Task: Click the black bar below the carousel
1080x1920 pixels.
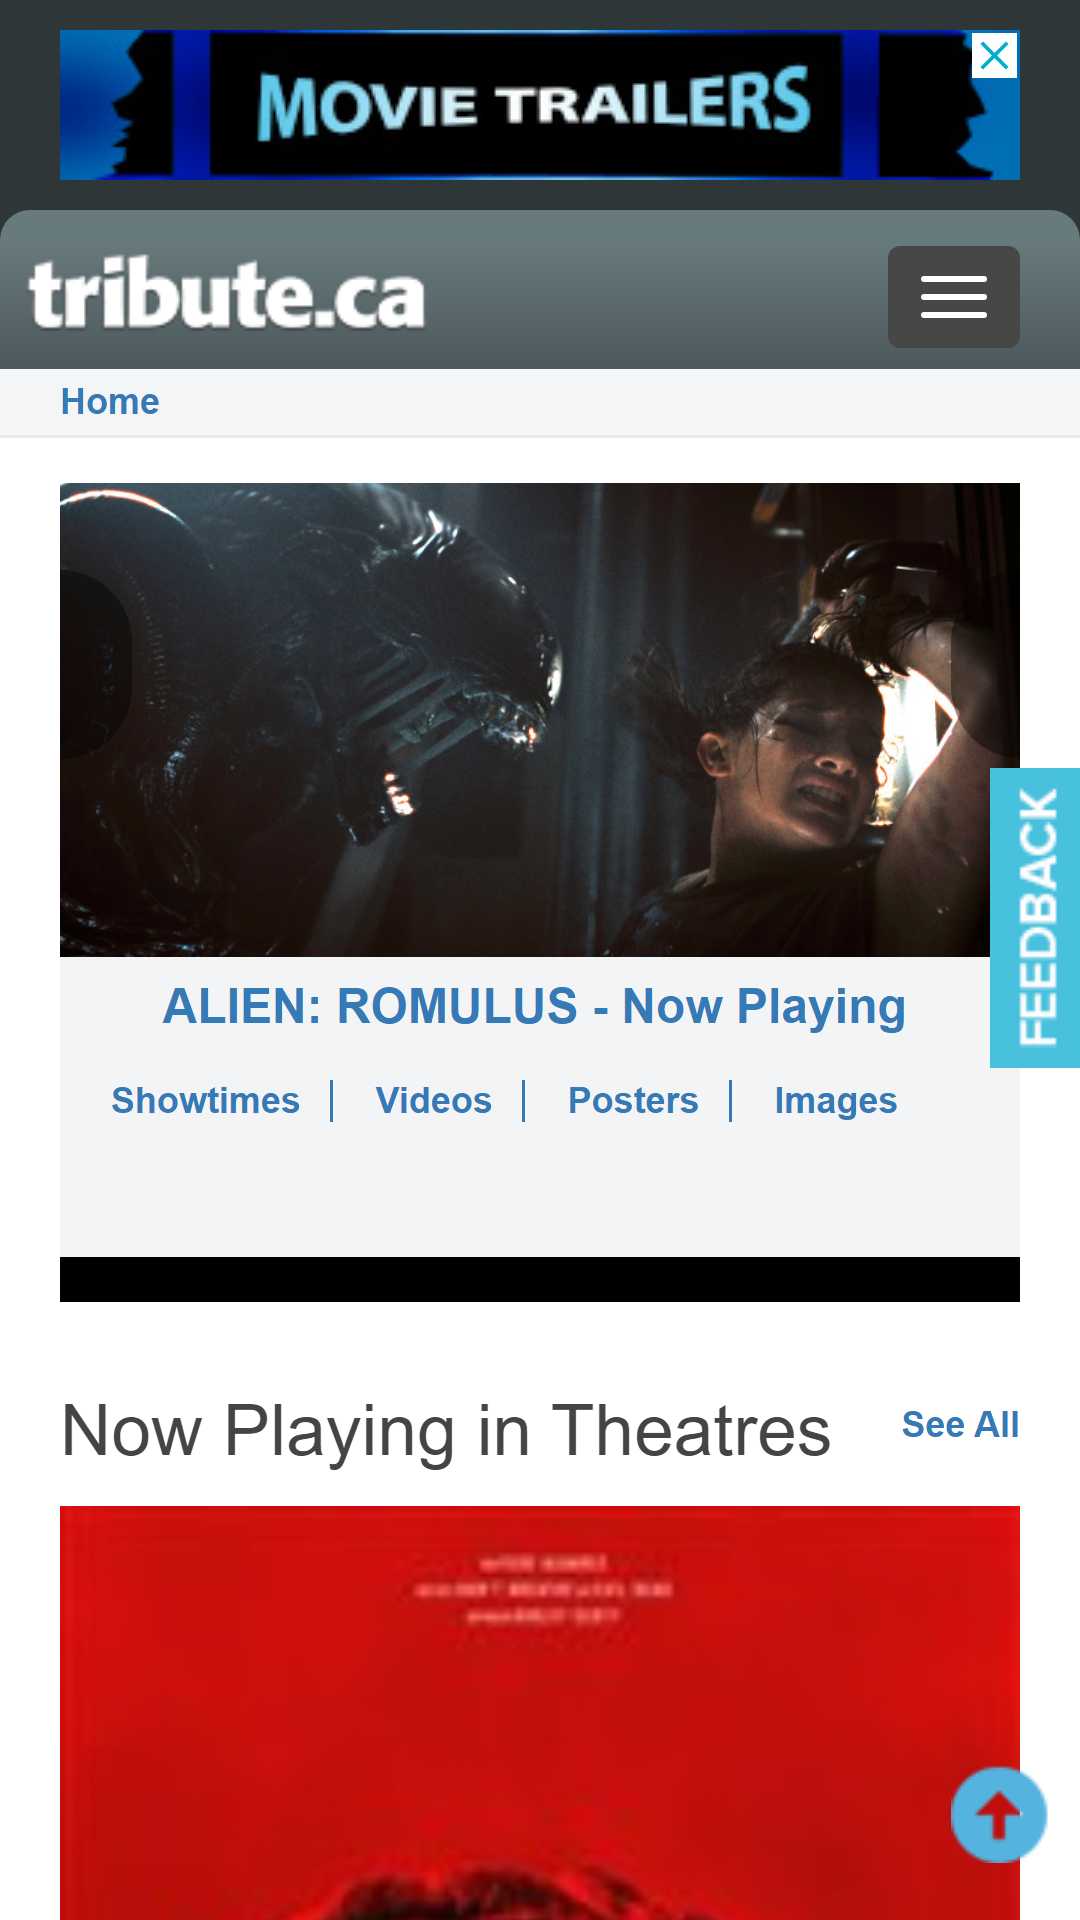Action: (540, 1279)
